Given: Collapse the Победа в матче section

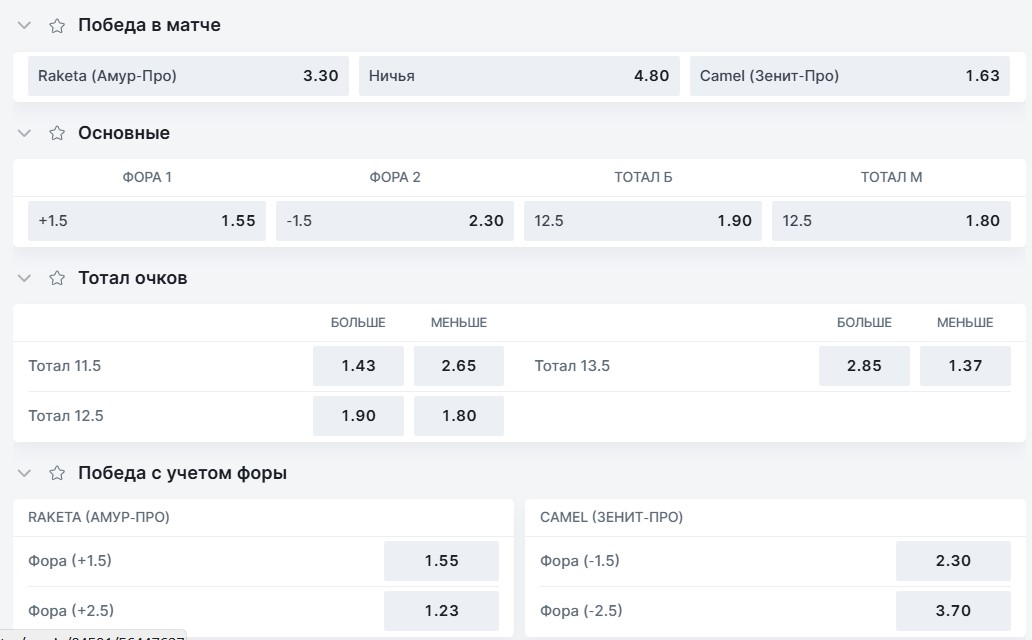Looking at the screenshot, I should (x=24, y=26).
